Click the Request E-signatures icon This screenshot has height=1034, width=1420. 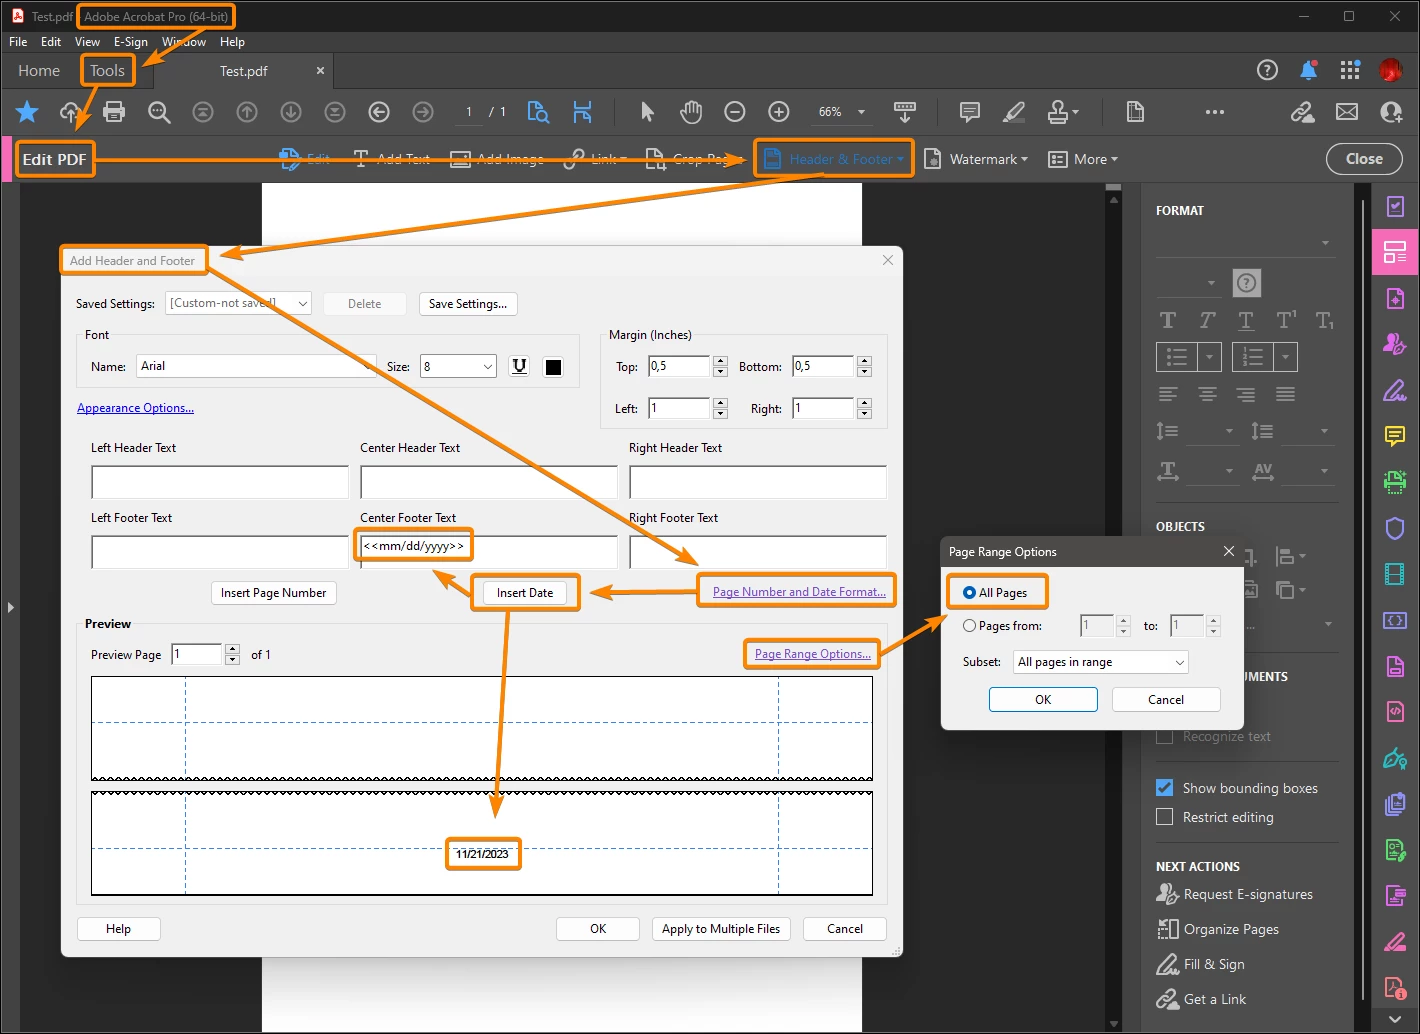1168,894
